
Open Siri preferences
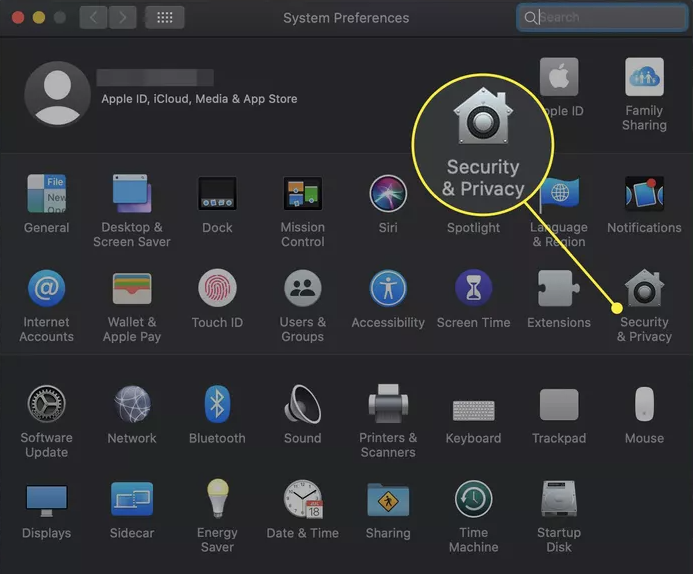[x=388, y=194]
